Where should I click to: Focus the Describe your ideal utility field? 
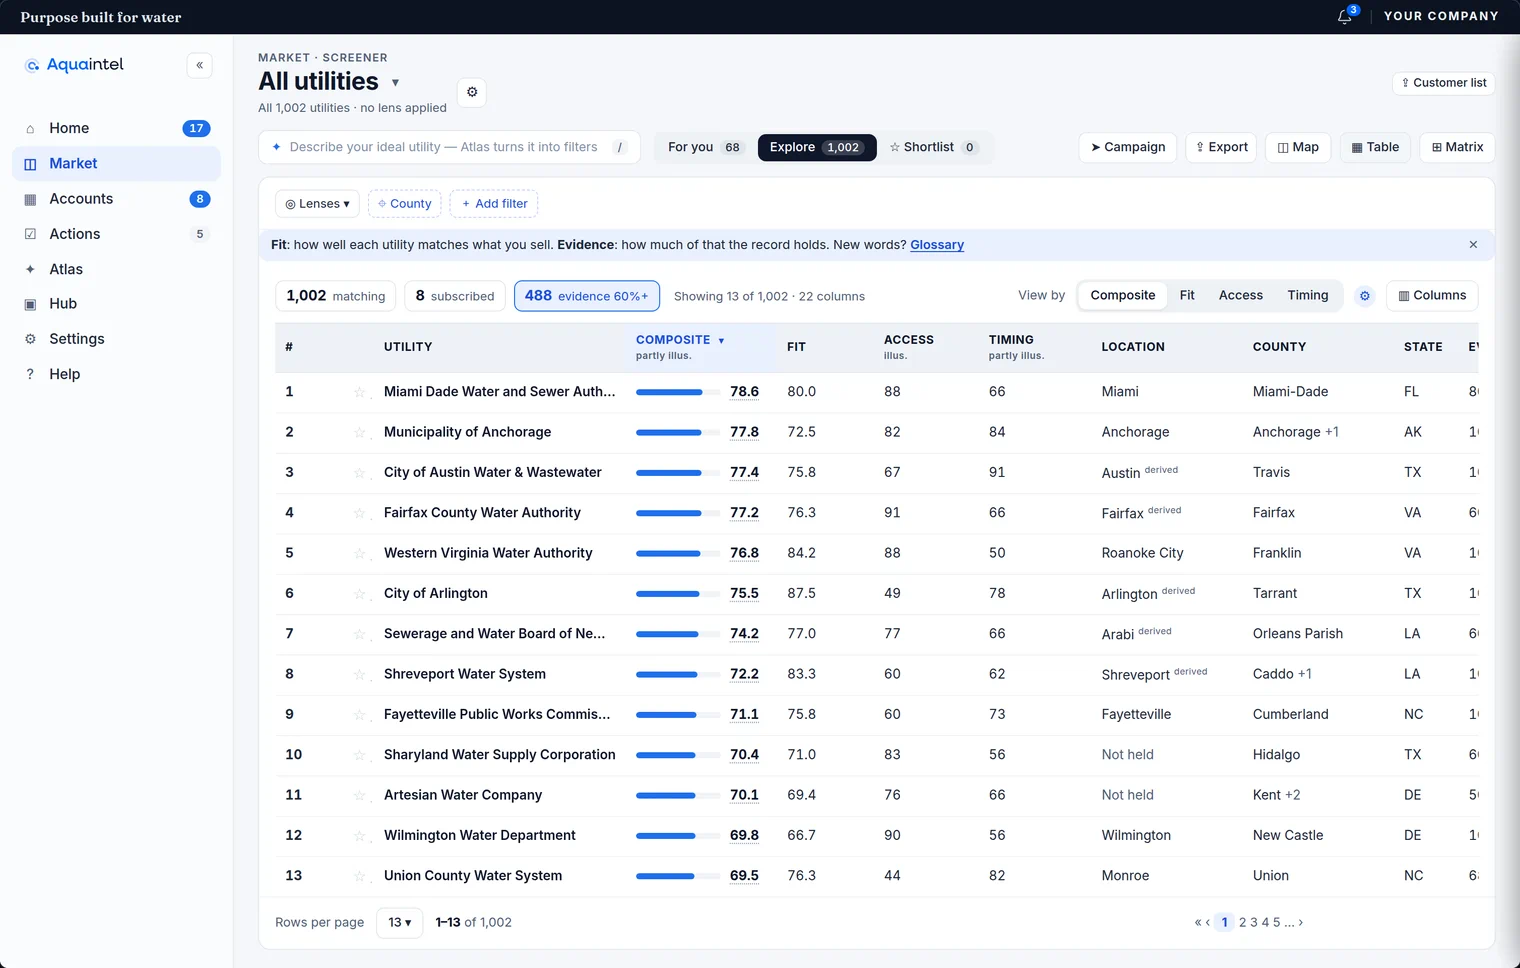[449, 147]
